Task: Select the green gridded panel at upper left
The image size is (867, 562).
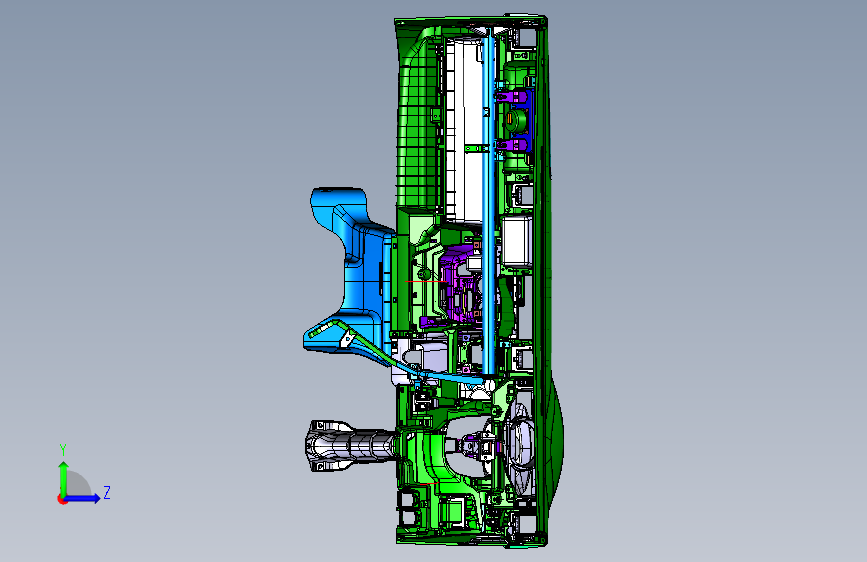Action: tap(419, 124)
